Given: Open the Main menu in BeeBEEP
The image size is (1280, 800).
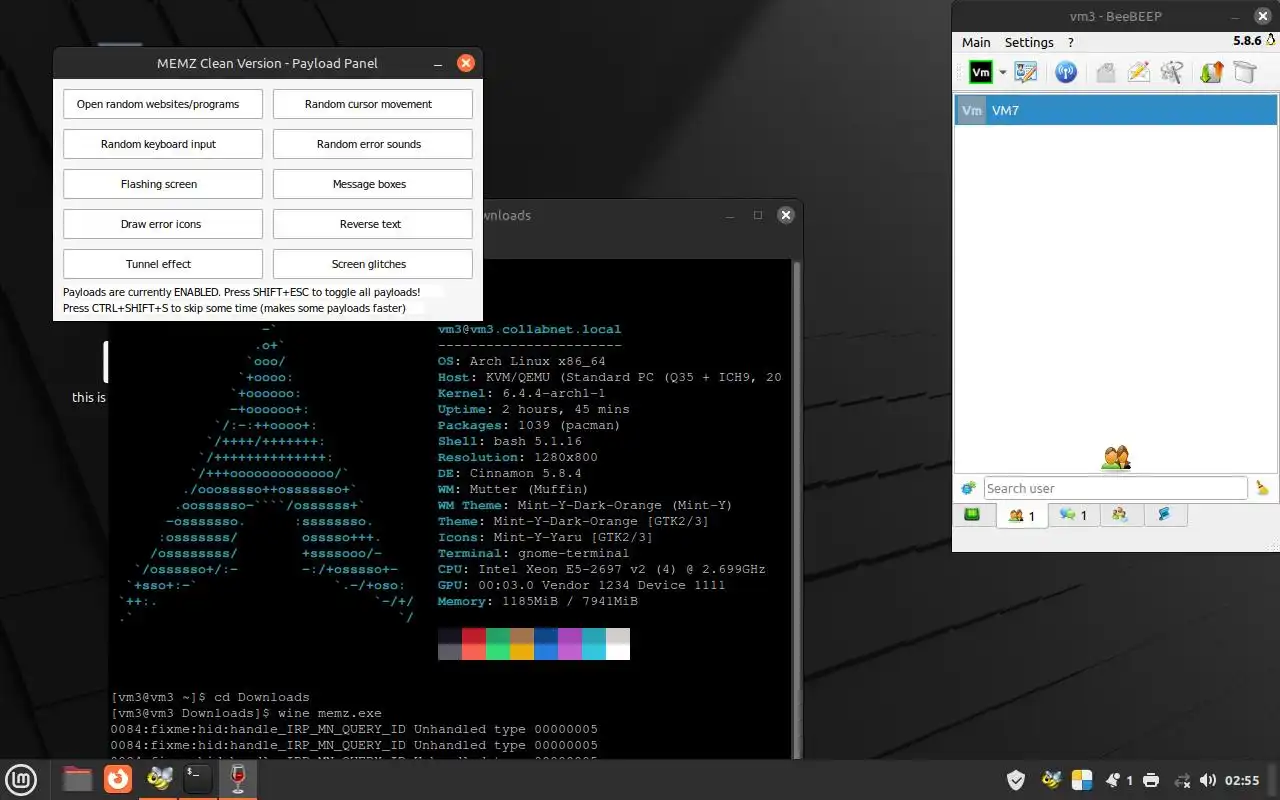Looking at the screenshot, I should click(x=976, y=42).
